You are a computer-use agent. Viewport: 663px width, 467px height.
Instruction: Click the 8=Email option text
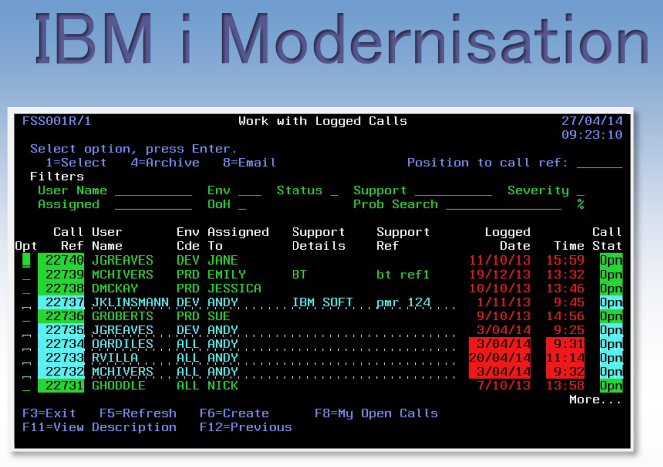249,163
